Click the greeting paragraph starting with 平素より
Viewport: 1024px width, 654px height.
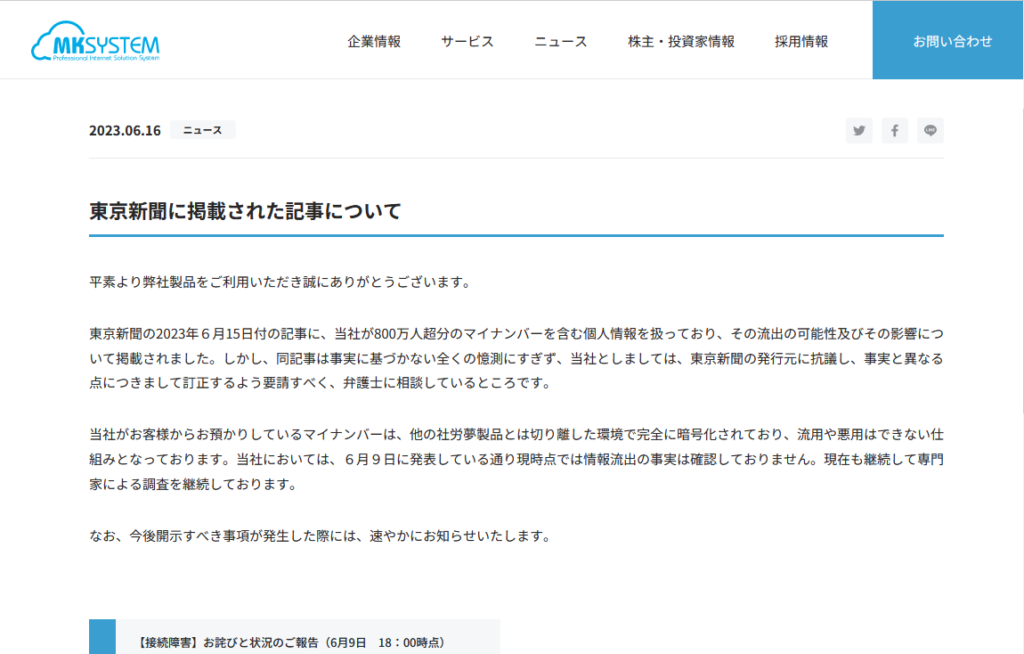(280, 282)
